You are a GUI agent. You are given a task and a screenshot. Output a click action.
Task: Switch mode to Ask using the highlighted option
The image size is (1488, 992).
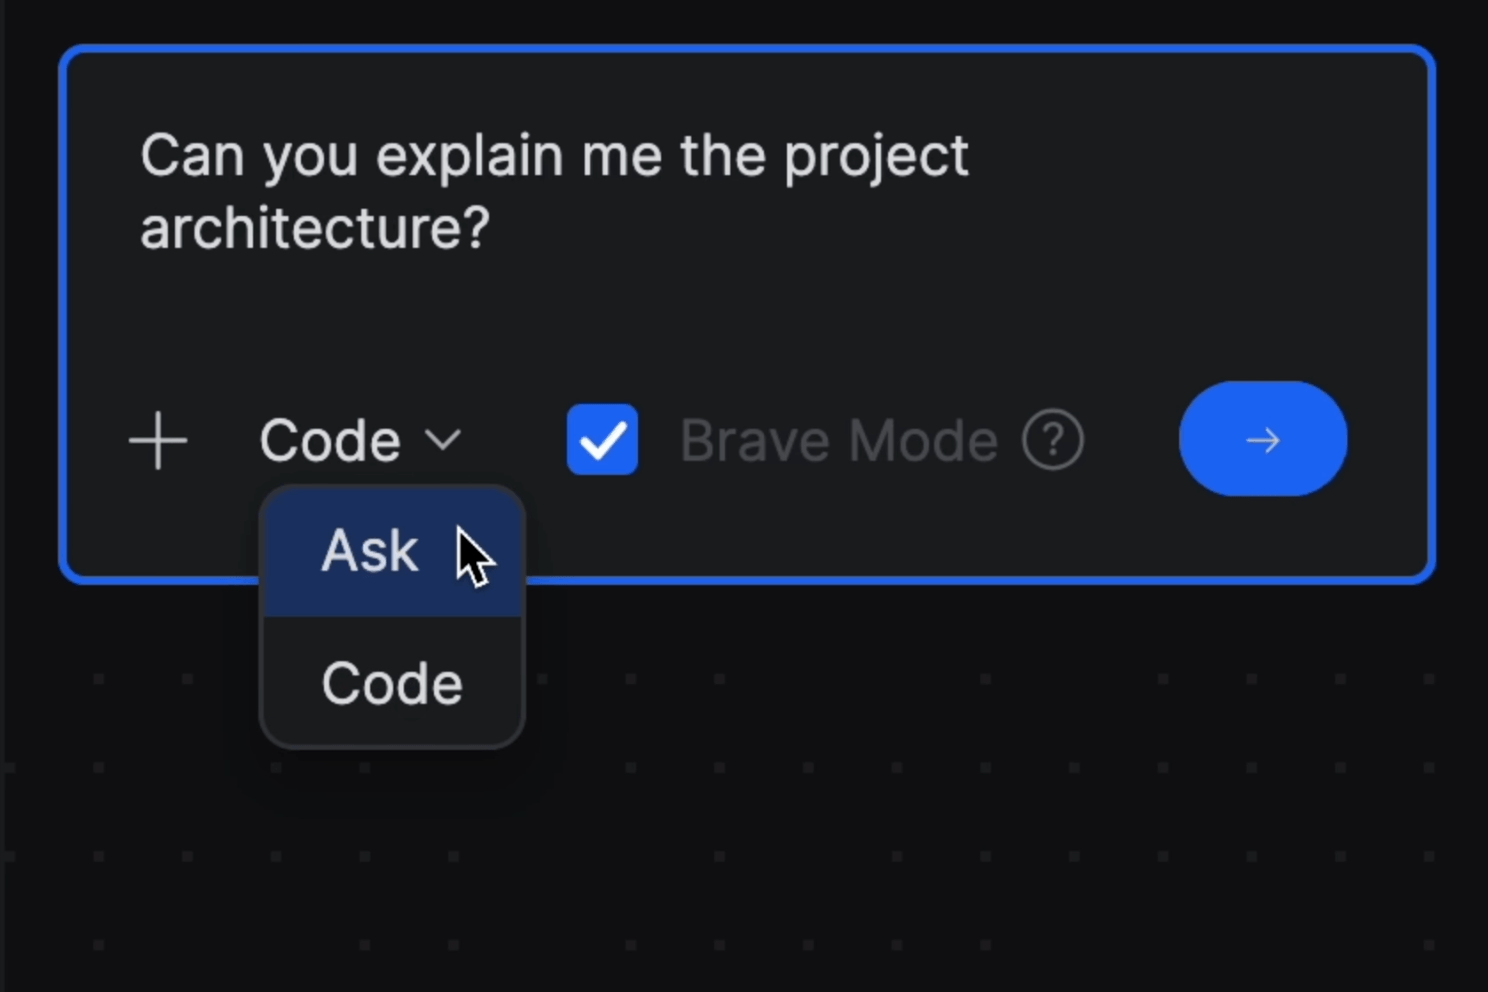[370, 551]
